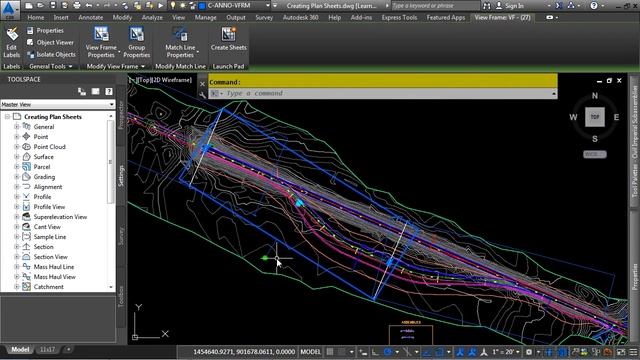
Task: Select the Sample Line tree item
Action: [50, 237]
